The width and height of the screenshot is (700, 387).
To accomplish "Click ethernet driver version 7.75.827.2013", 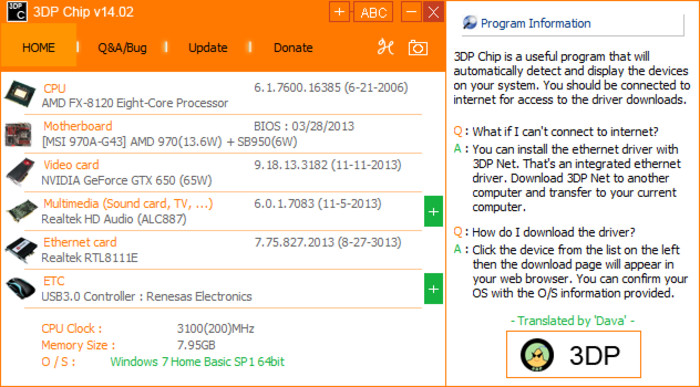I will pos(328,242).
